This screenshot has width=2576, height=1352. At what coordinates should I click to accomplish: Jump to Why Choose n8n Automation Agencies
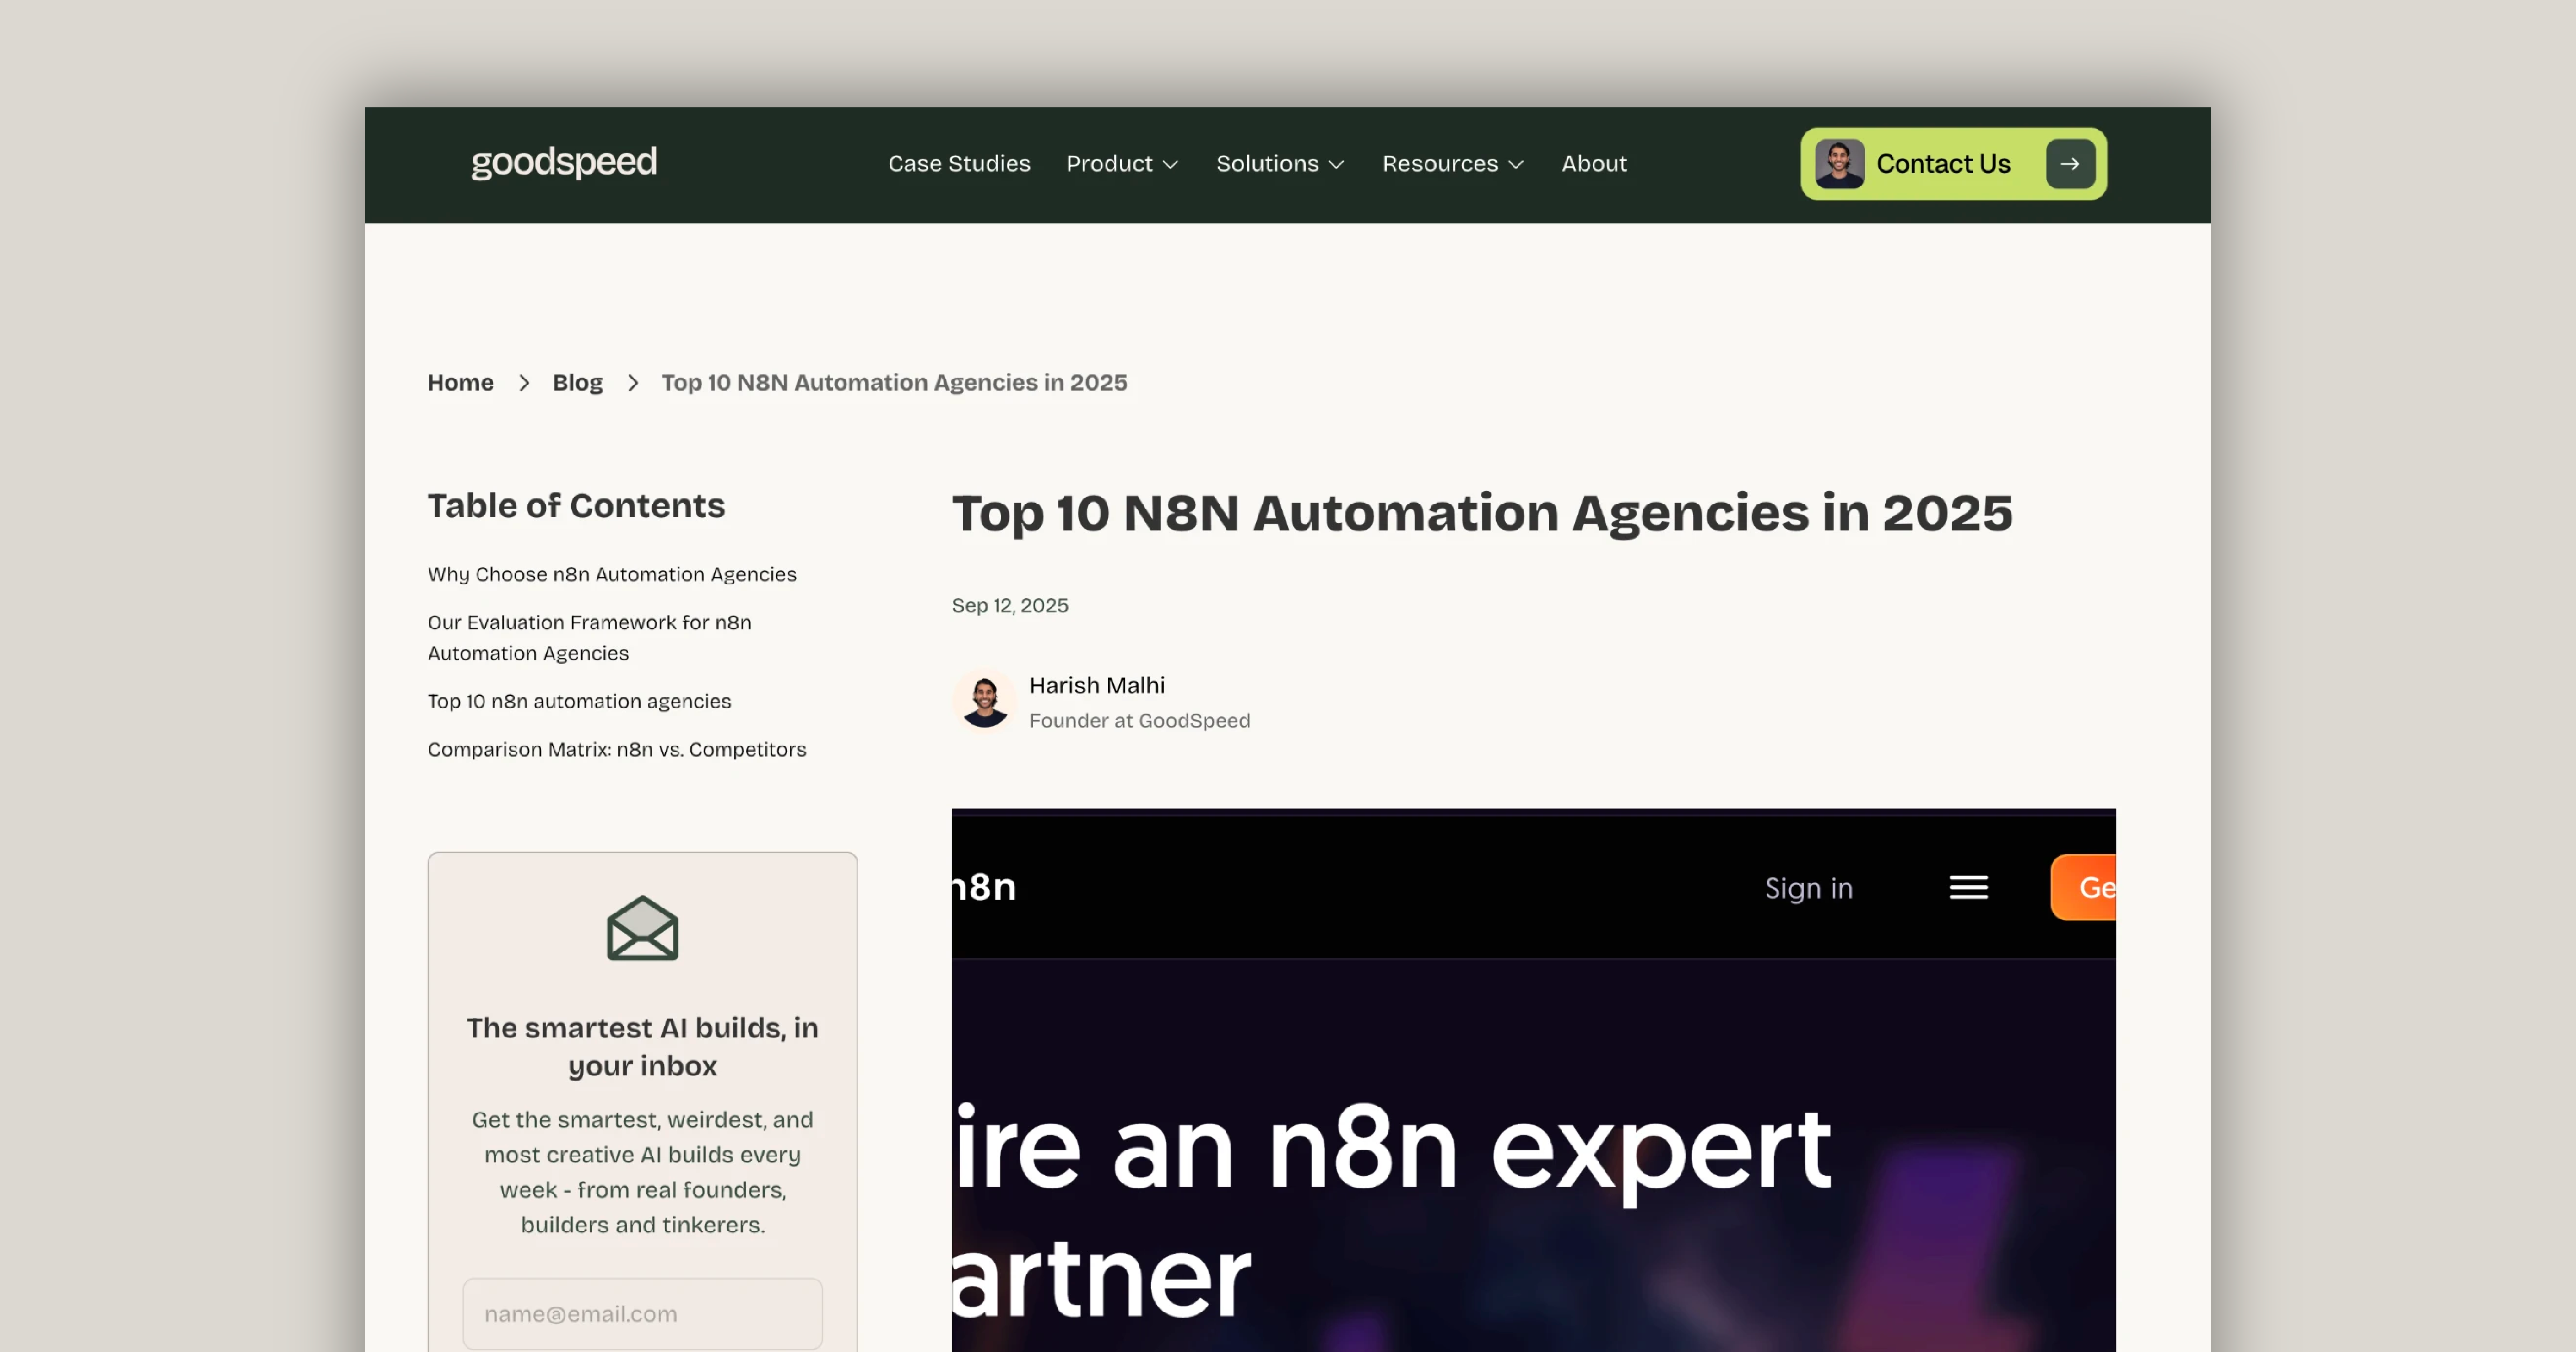(612, 574)
